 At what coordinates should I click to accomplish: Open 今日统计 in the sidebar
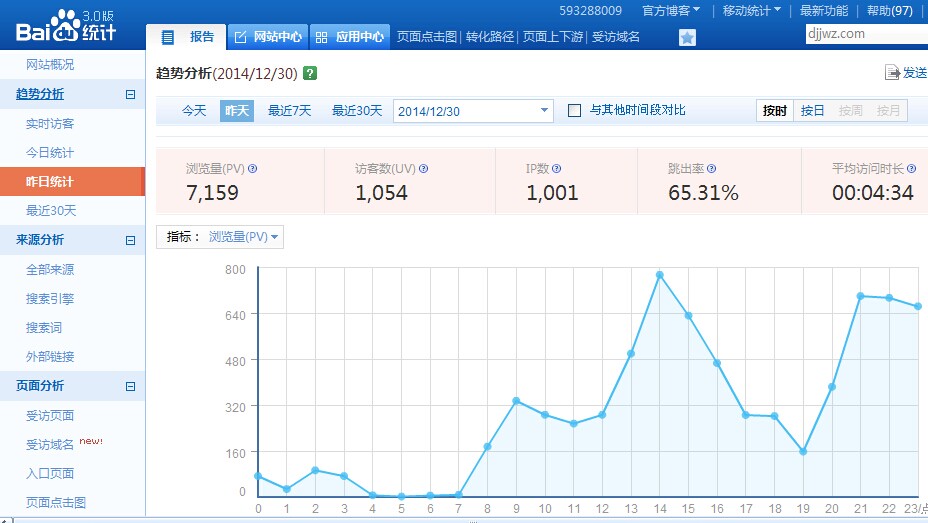pos(50,153)
